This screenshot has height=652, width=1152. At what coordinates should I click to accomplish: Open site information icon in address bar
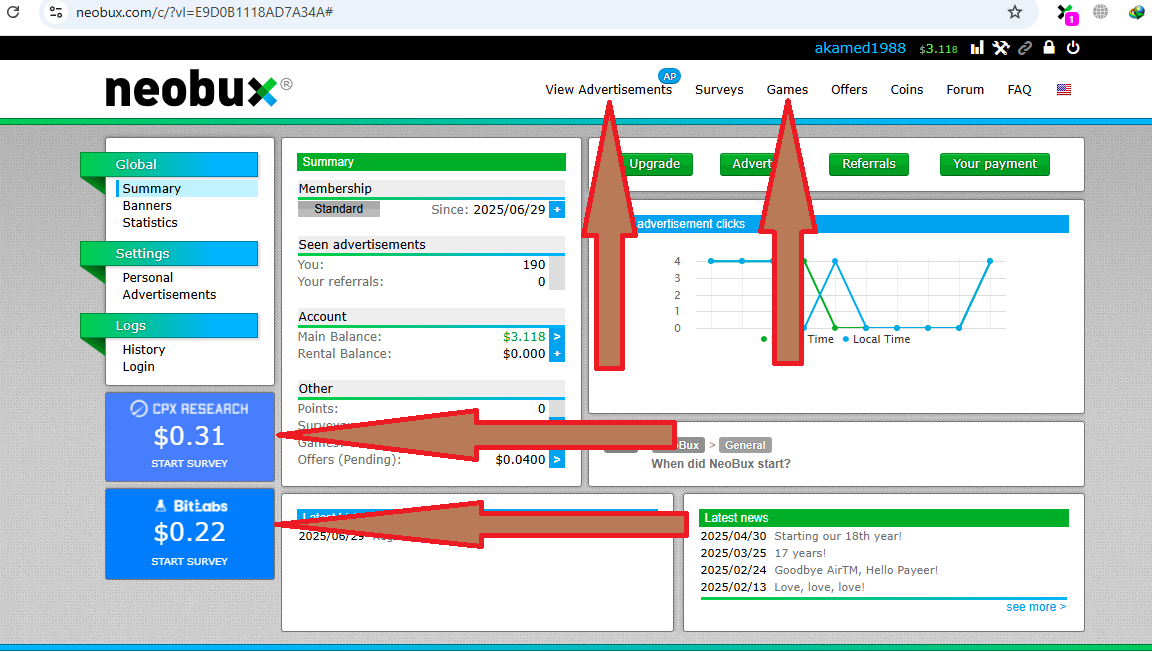(56, 12)
